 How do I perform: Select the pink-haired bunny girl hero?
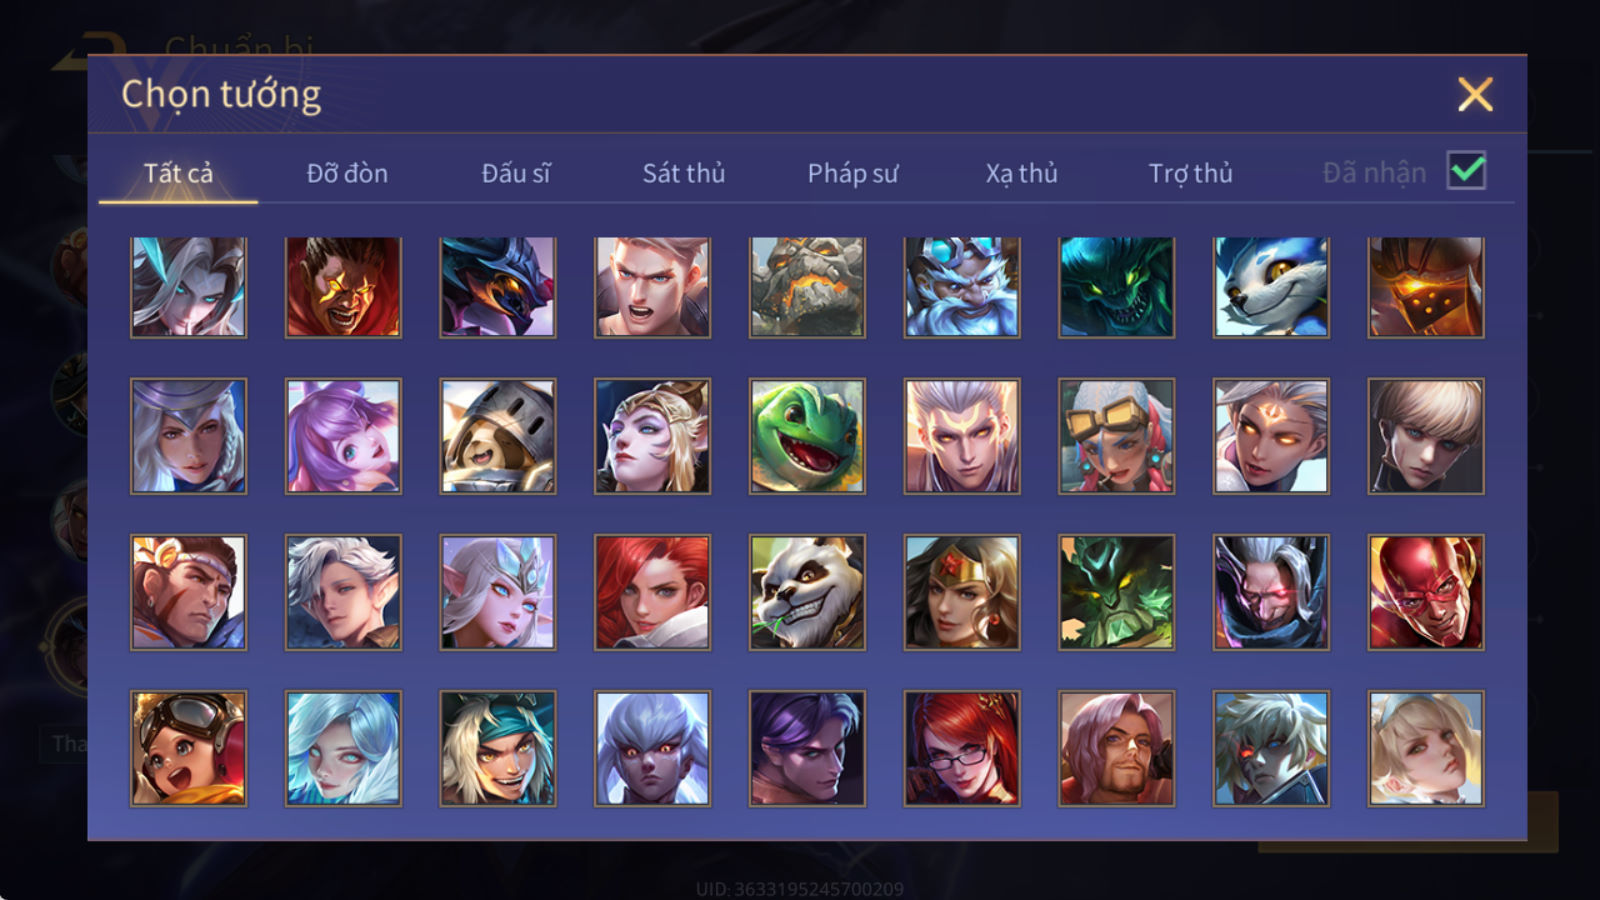tap(343, 436)
